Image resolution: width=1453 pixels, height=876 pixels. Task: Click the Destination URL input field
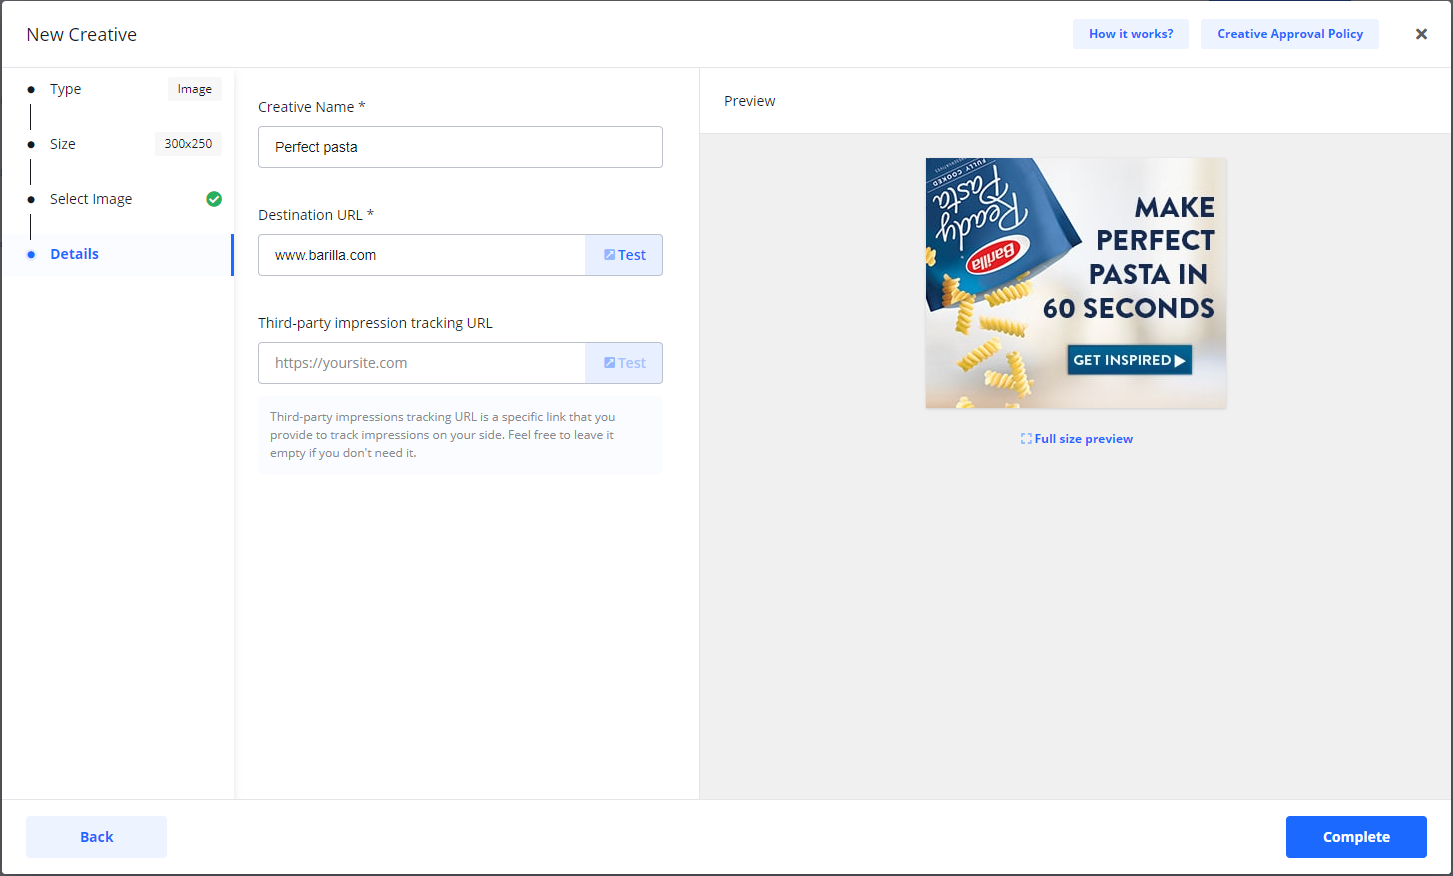click(422, 255)
